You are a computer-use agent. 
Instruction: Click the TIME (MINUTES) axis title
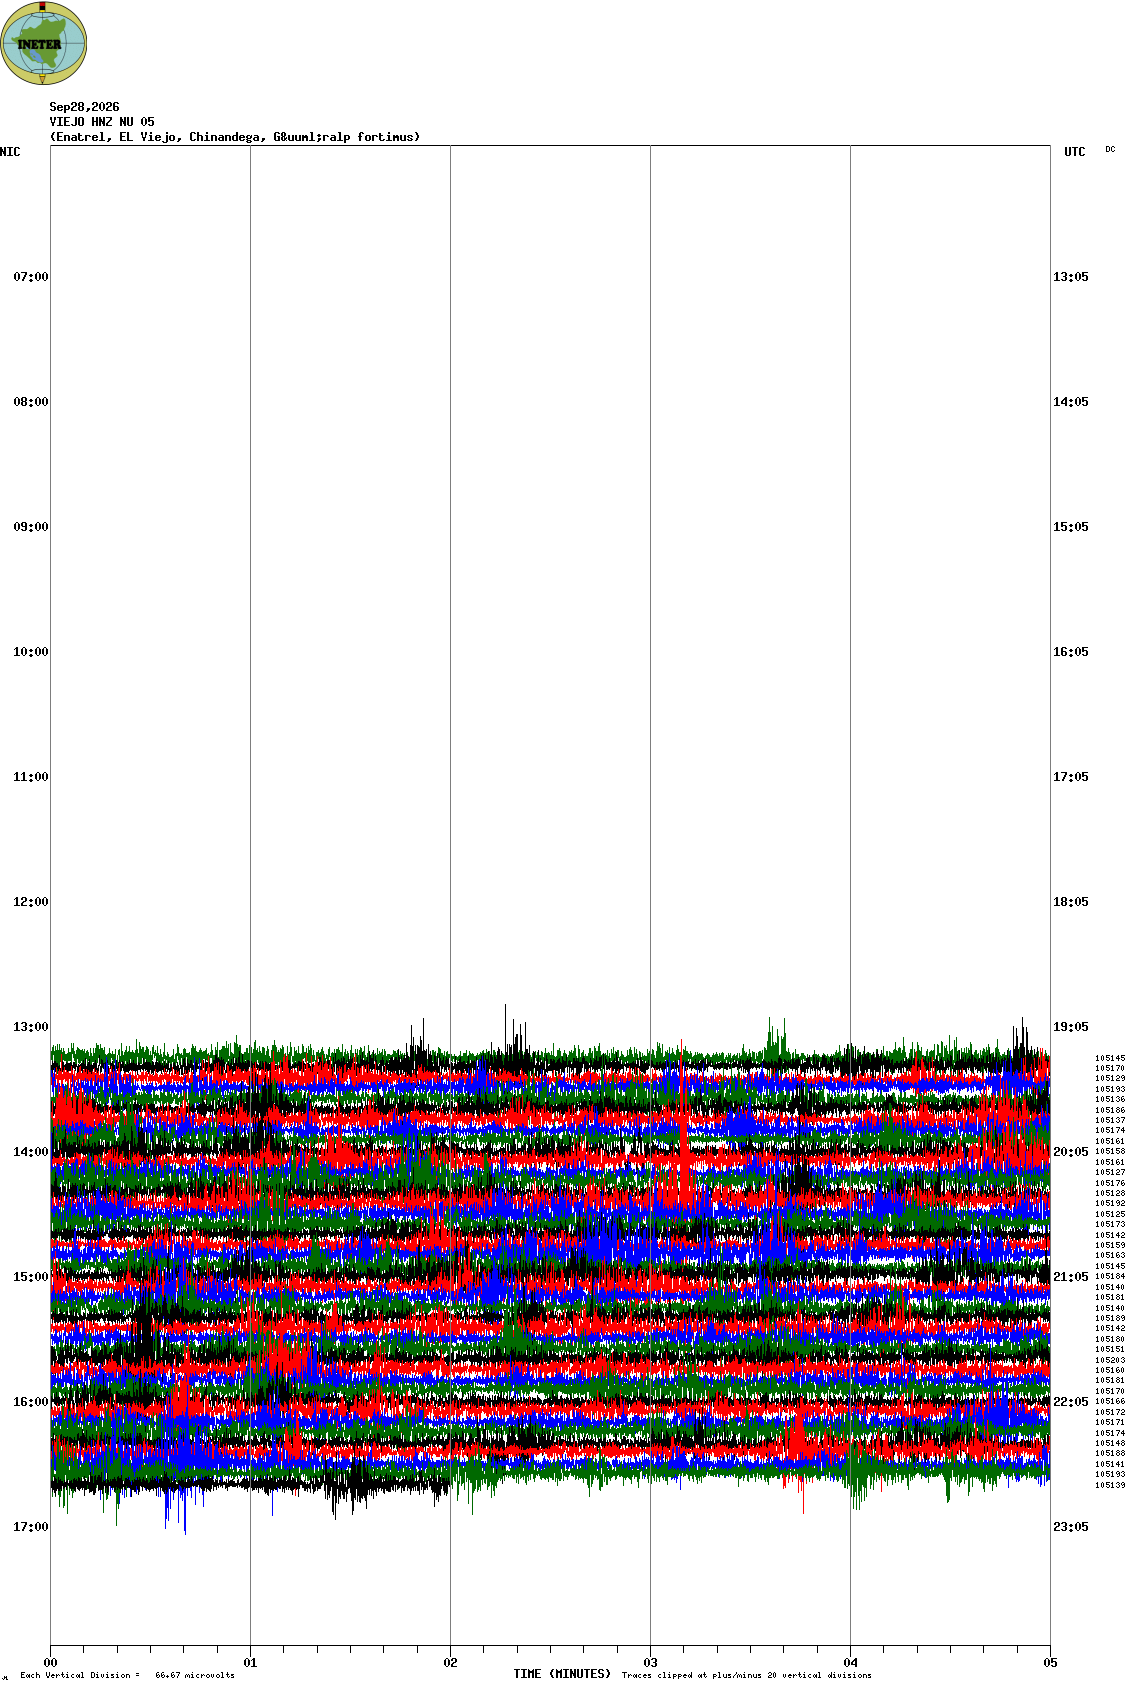coord(562,1673)
